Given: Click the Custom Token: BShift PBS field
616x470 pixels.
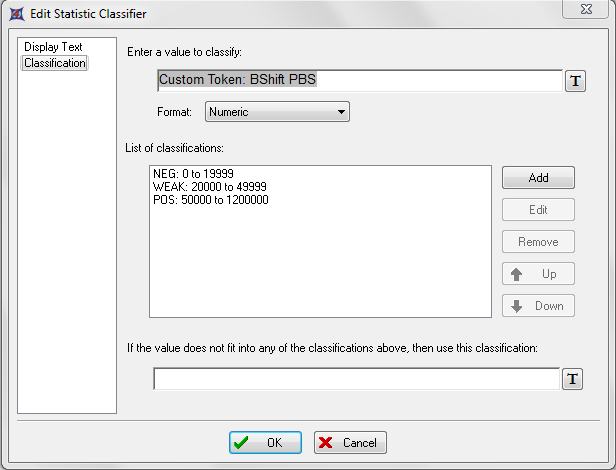Looking at the screenshot, I should coord(360,81).
